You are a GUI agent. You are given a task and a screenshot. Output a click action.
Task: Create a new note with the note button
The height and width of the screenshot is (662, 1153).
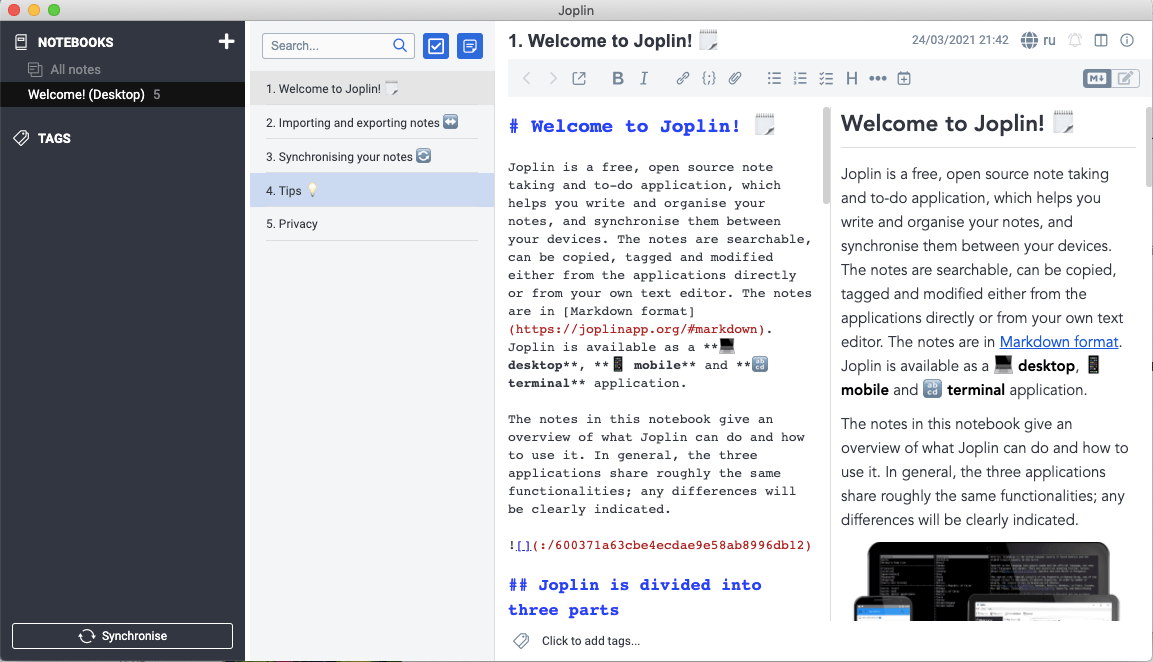pyautogui.click(x=470, y=46)
